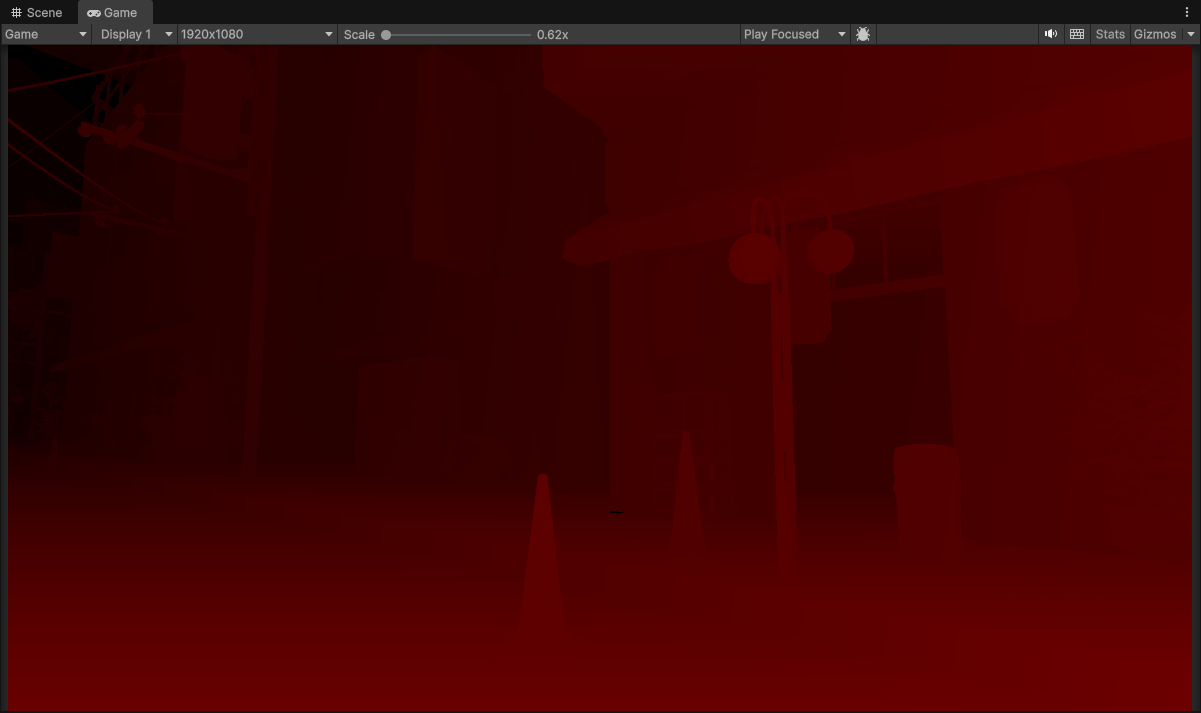Viewport: 1201px width, 713px height.
Task: Click the small dark marker at view center
Action: click(617, 512)
